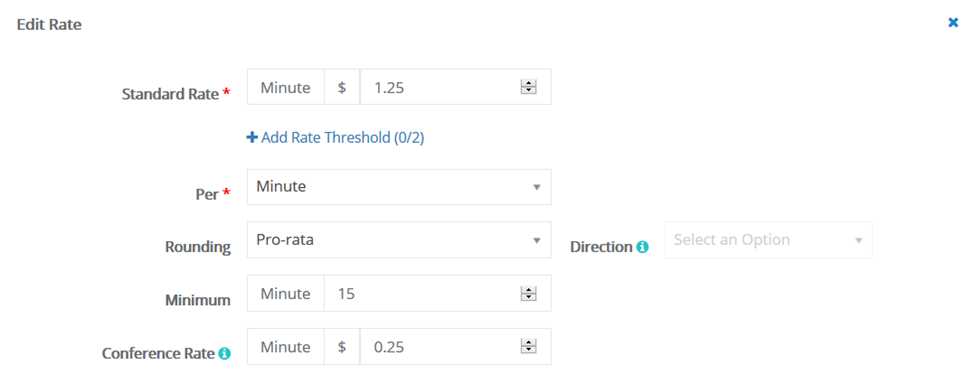Click the Minute prefix in Minimum field
975x384 pixels.
pos(285,293)
